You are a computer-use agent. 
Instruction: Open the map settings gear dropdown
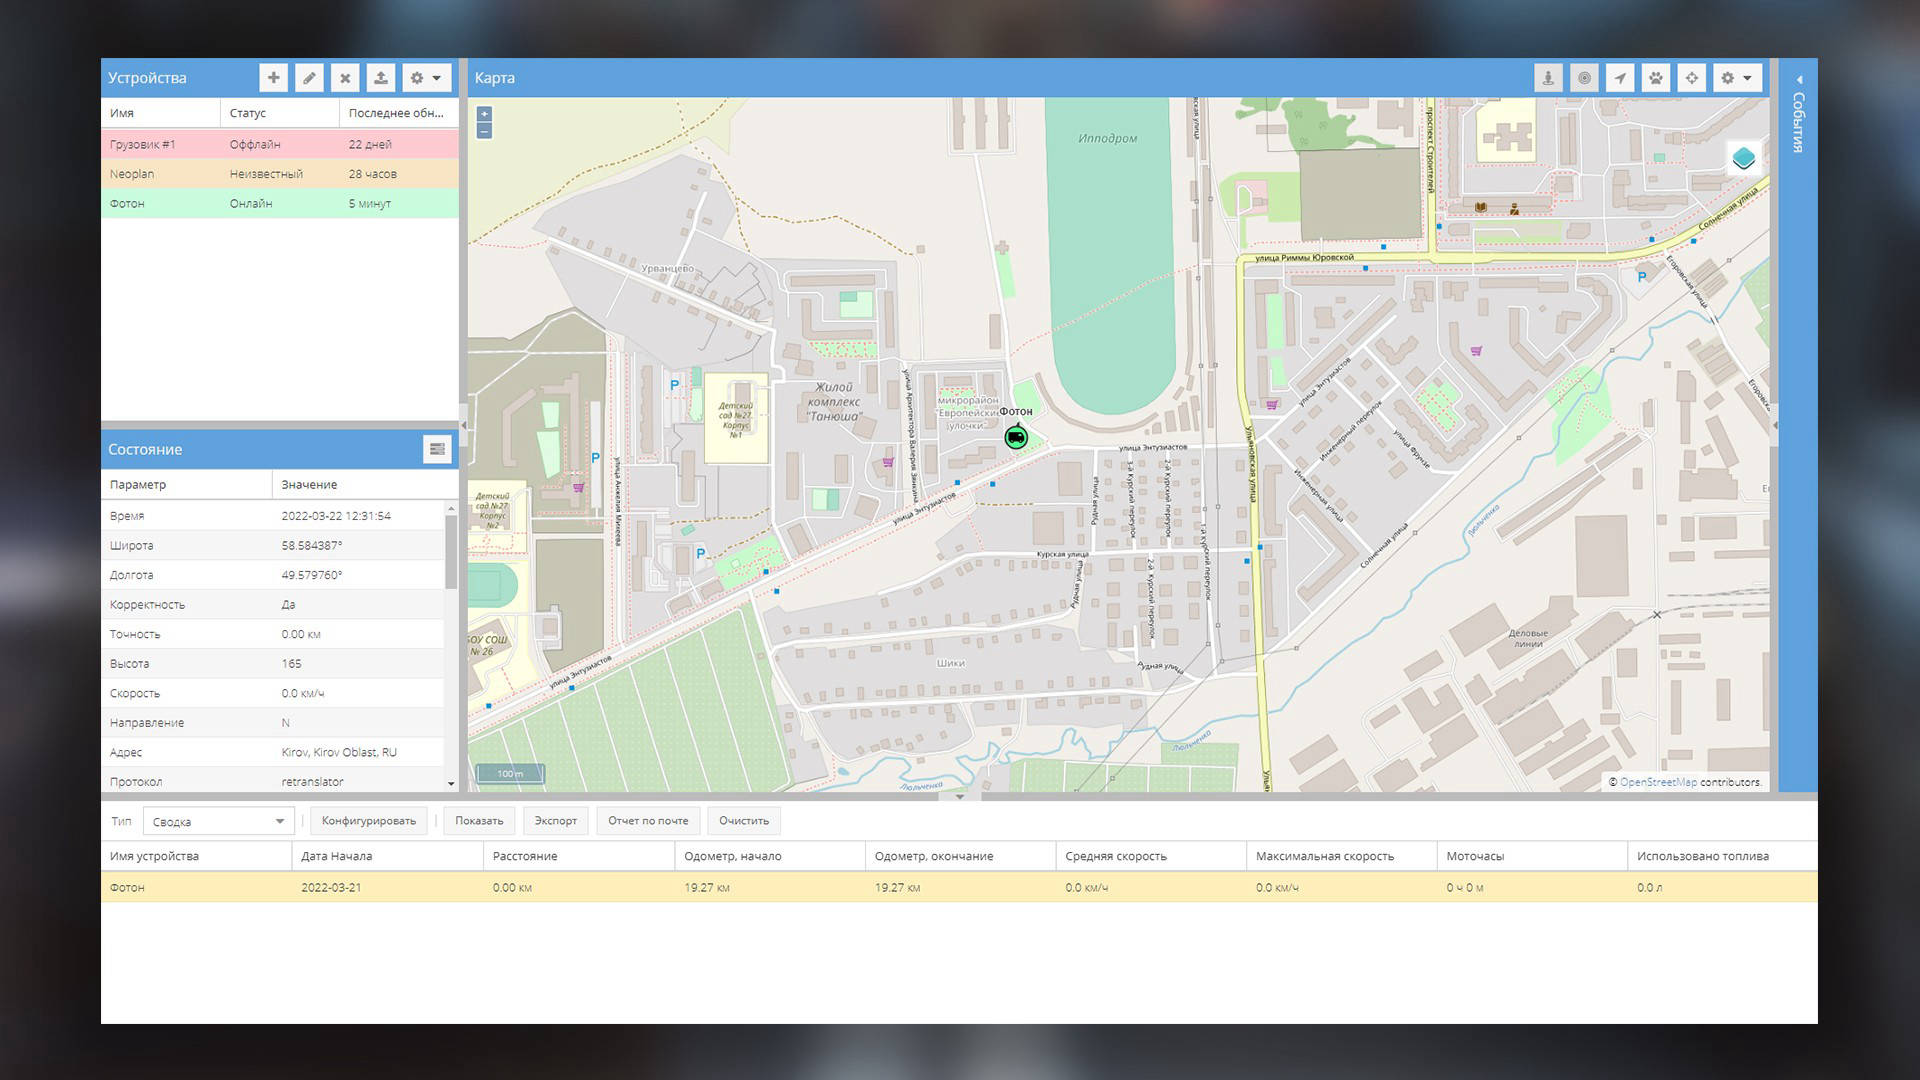click(x=1736, y=78)
